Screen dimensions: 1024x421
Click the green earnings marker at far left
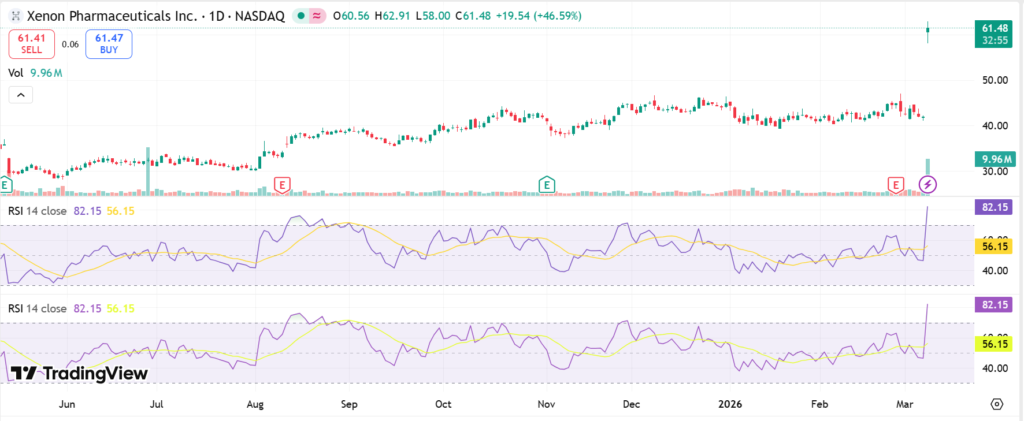(5, 184)
